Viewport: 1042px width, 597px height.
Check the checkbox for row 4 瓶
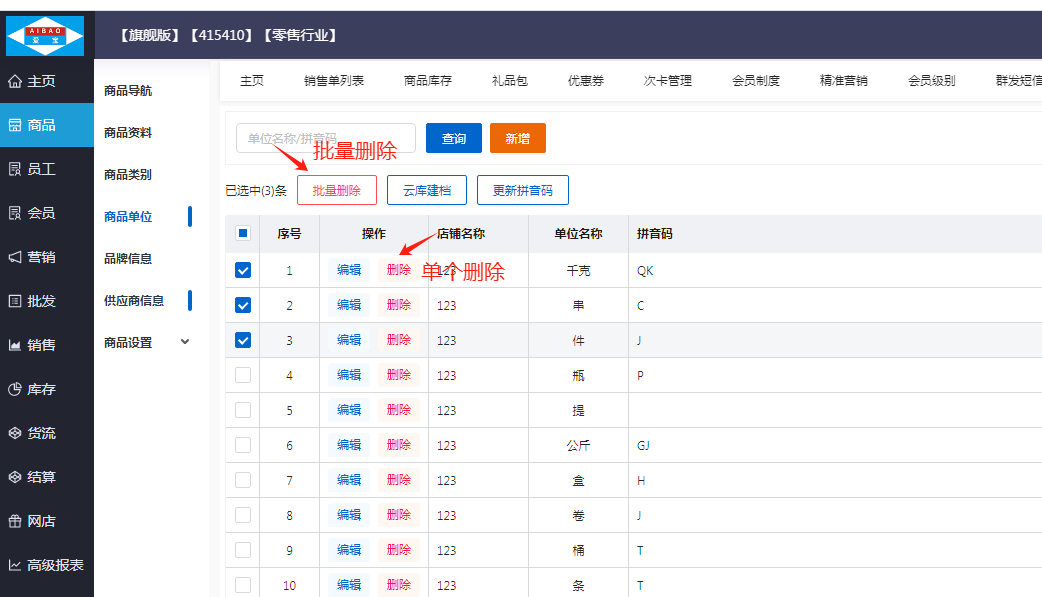(243, 375)
